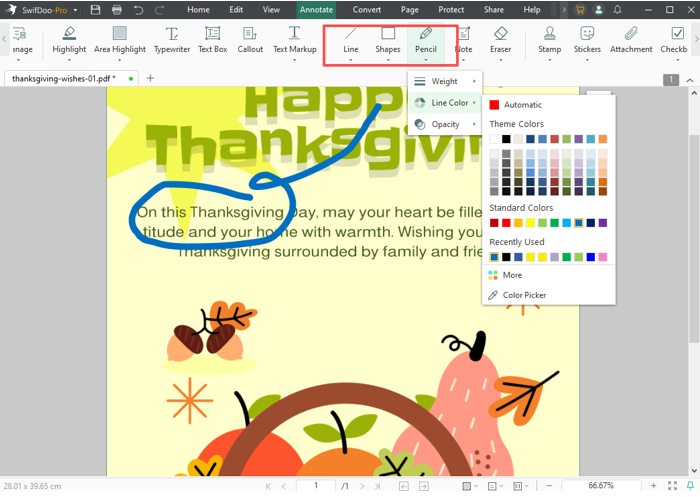This screenshot has width=700, height=497.
Task: Expand the Line Color submenu
Action: coord(445,103)
